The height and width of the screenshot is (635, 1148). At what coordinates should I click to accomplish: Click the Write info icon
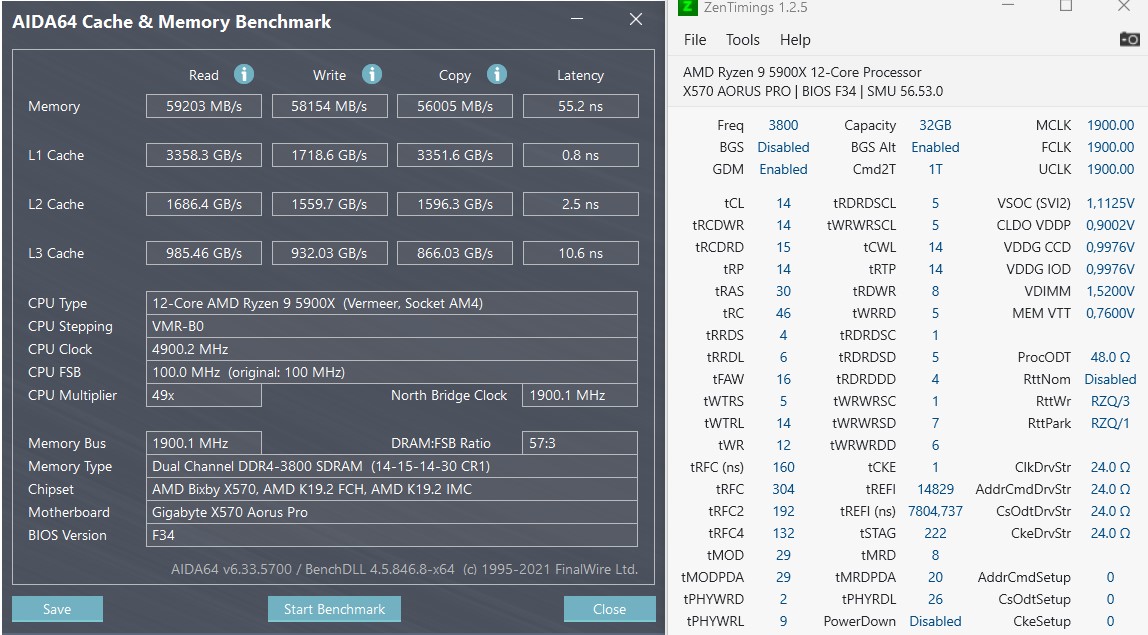click(371, 74)
